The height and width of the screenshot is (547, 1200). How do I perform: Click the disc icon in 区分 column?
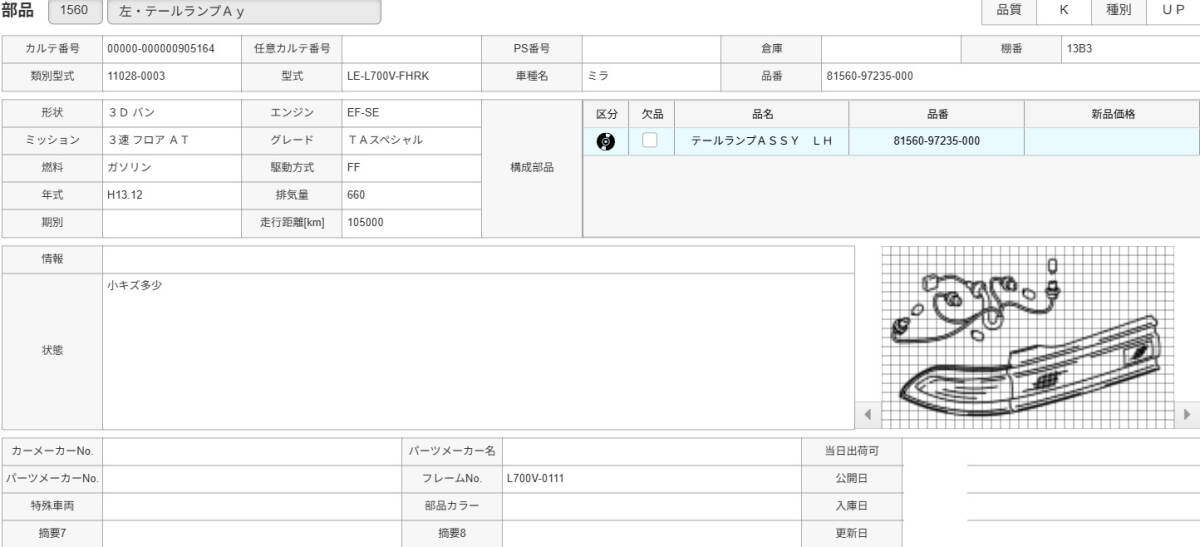[x=605, y=141]
